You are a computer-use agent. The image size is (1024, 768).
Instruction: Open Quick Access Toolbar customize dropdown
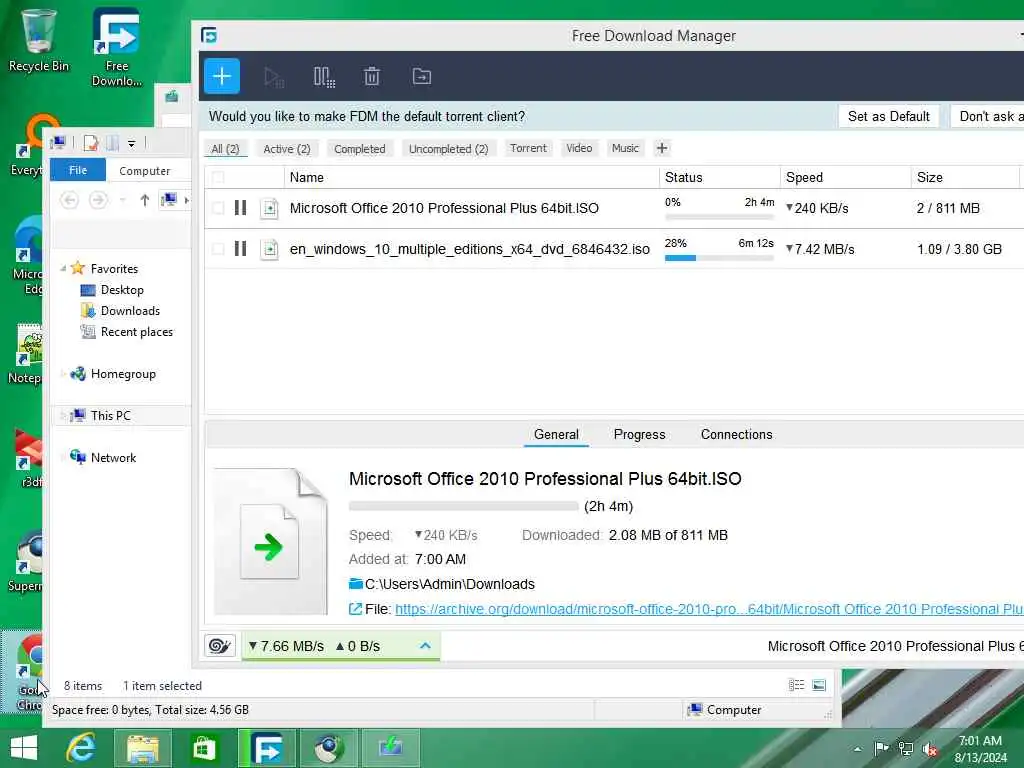(x=131, y=143)
